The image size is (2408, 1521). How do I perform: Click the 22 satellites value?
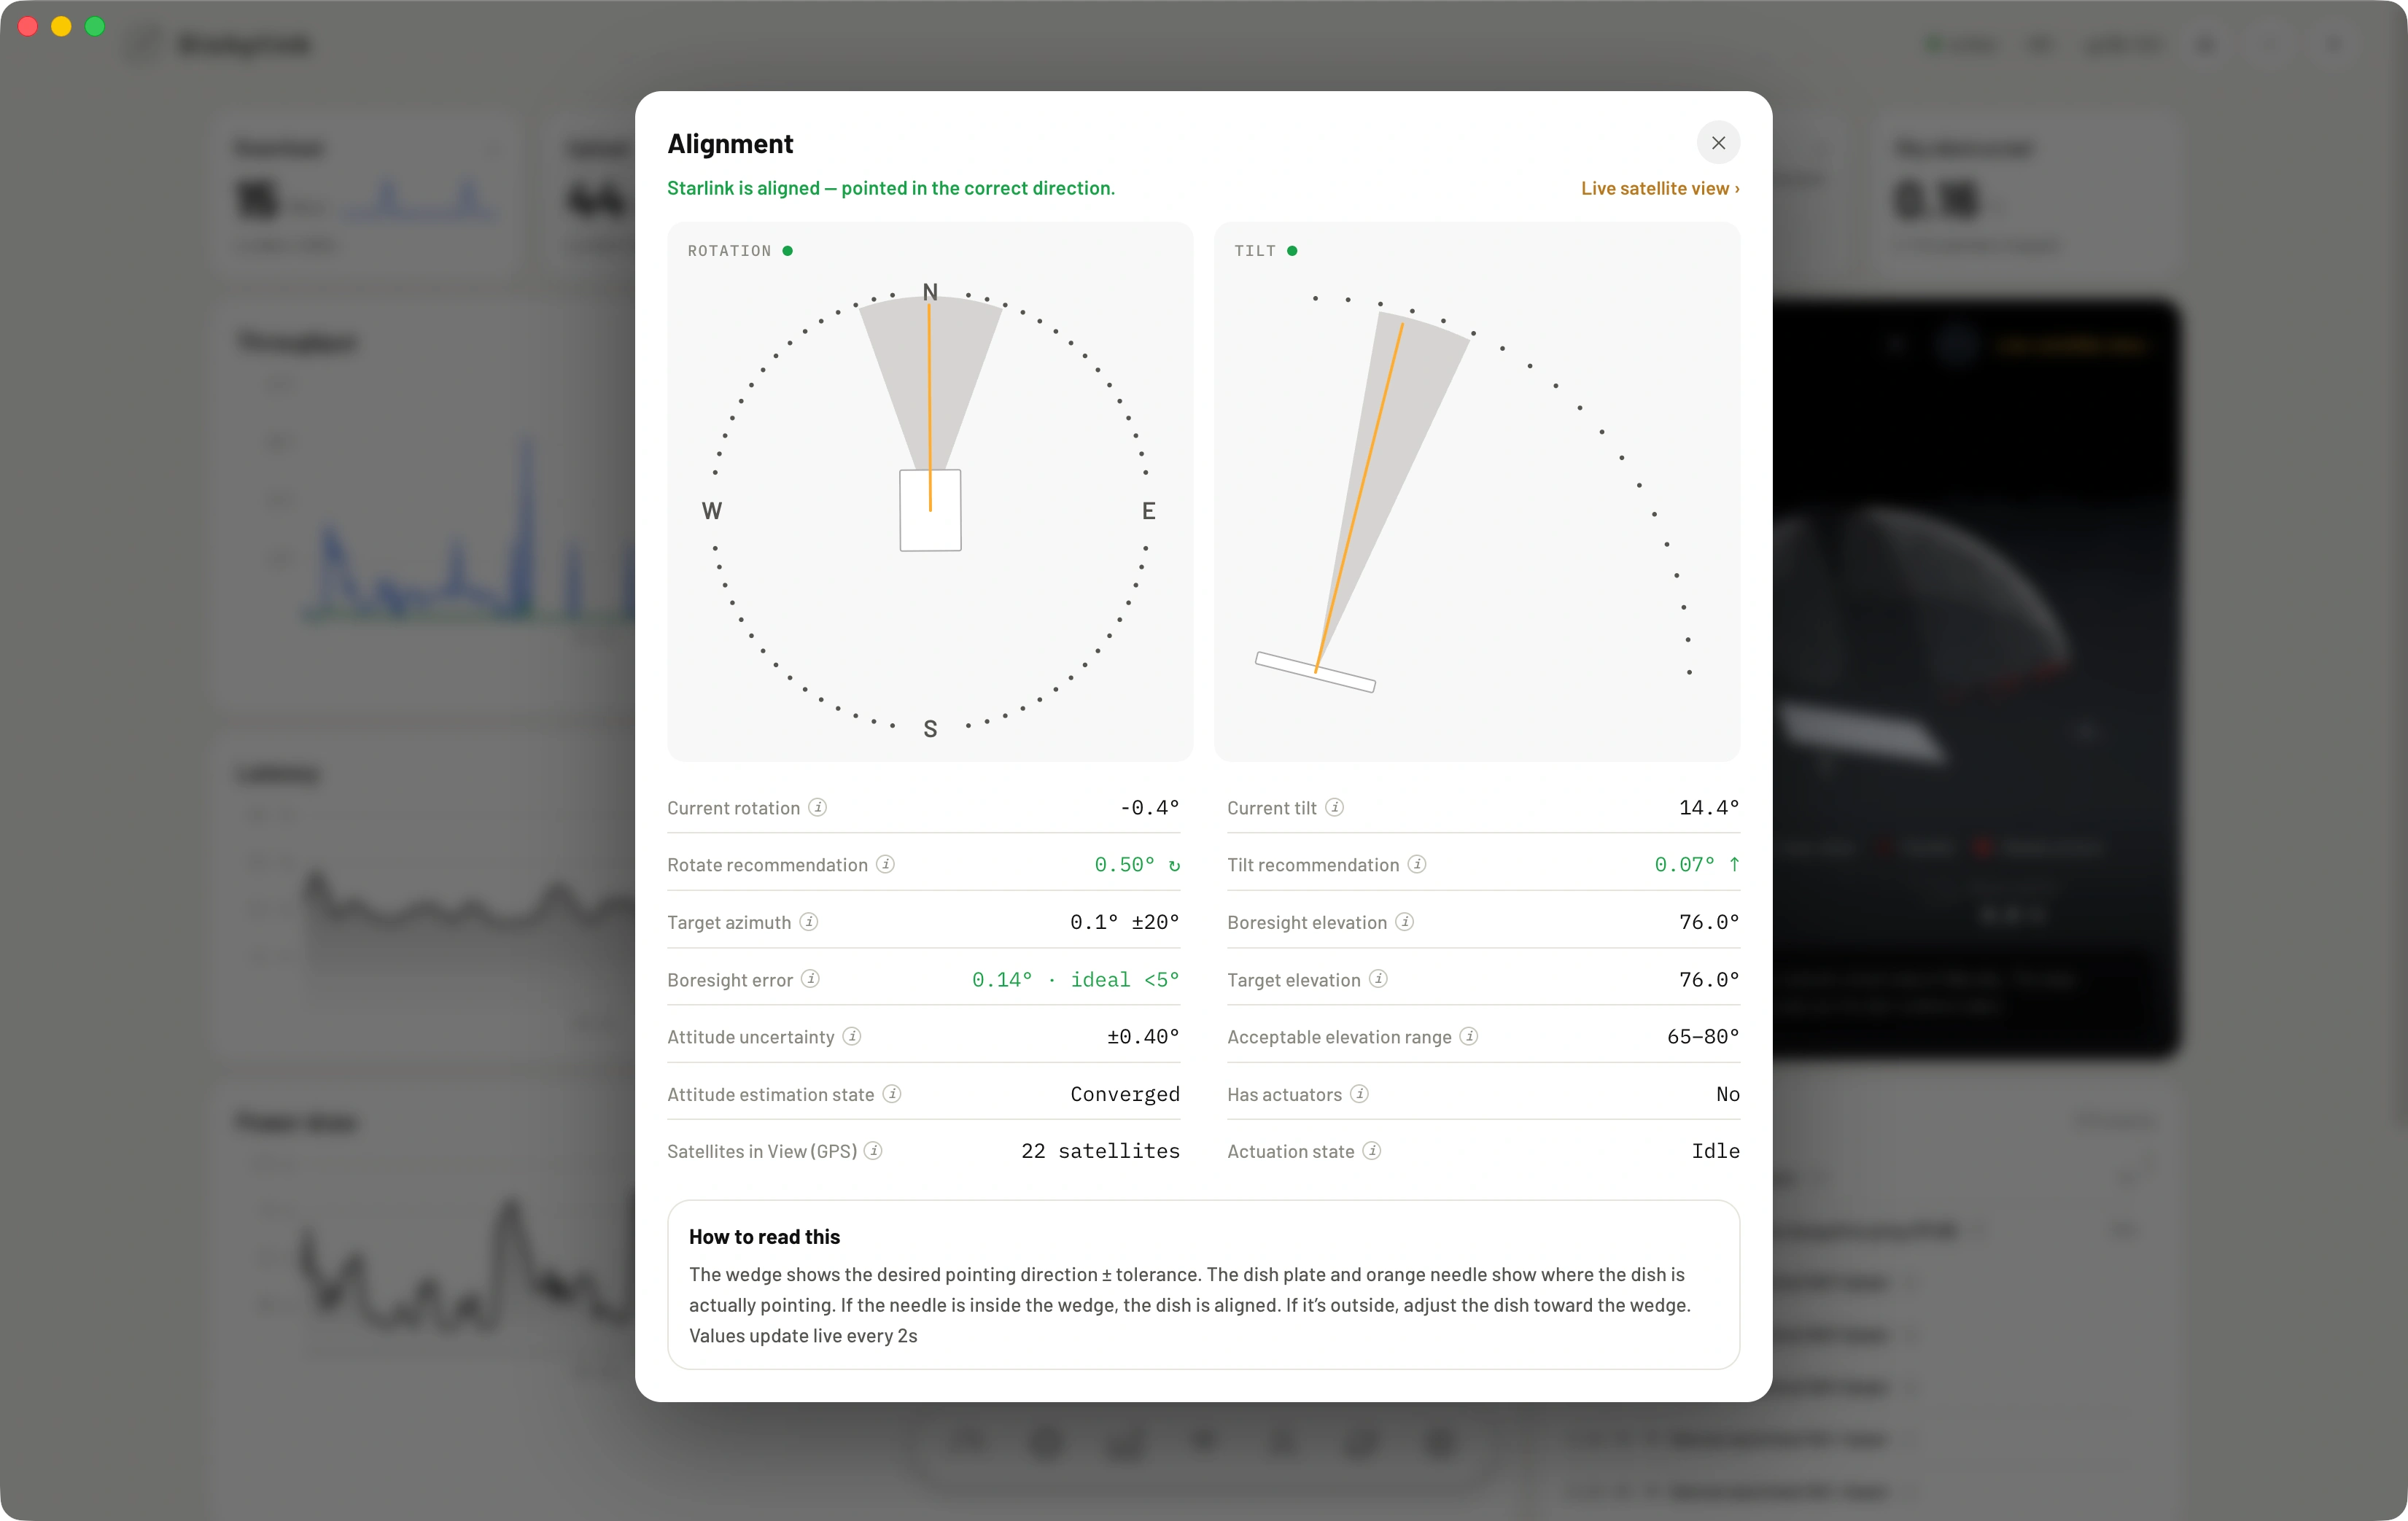(1100, 1151)
